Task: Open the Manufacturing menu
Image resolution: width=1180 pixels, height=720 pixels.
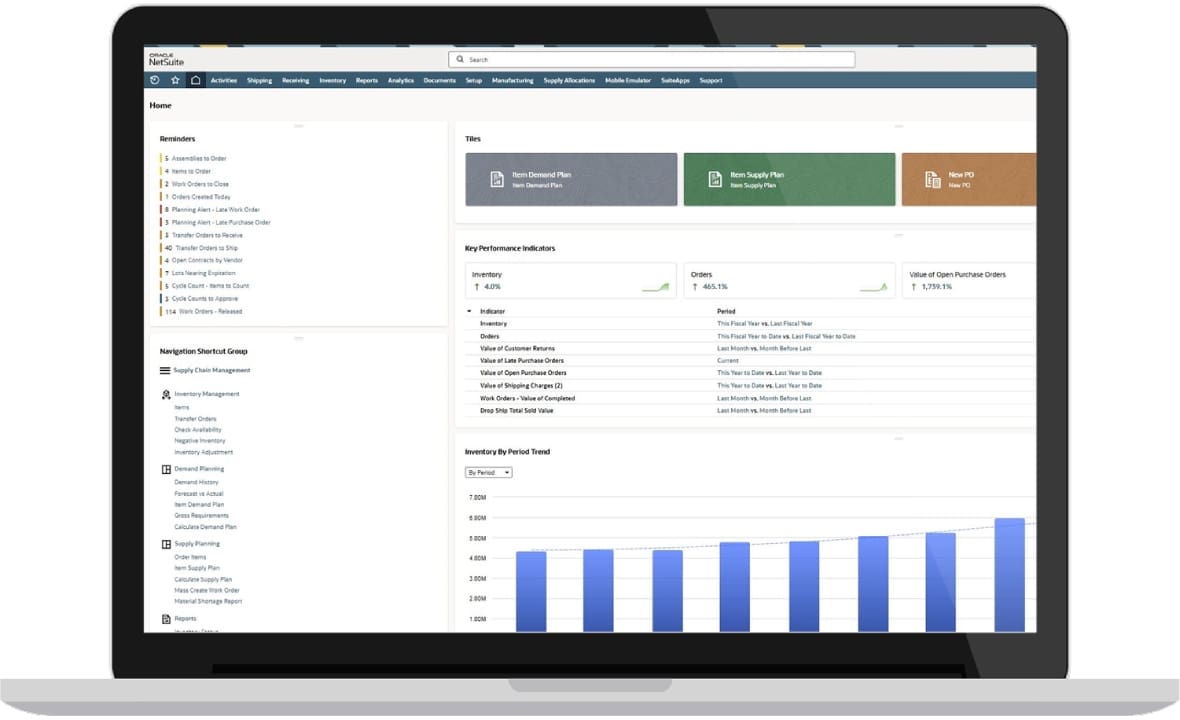Action: [x=512, y=80]
